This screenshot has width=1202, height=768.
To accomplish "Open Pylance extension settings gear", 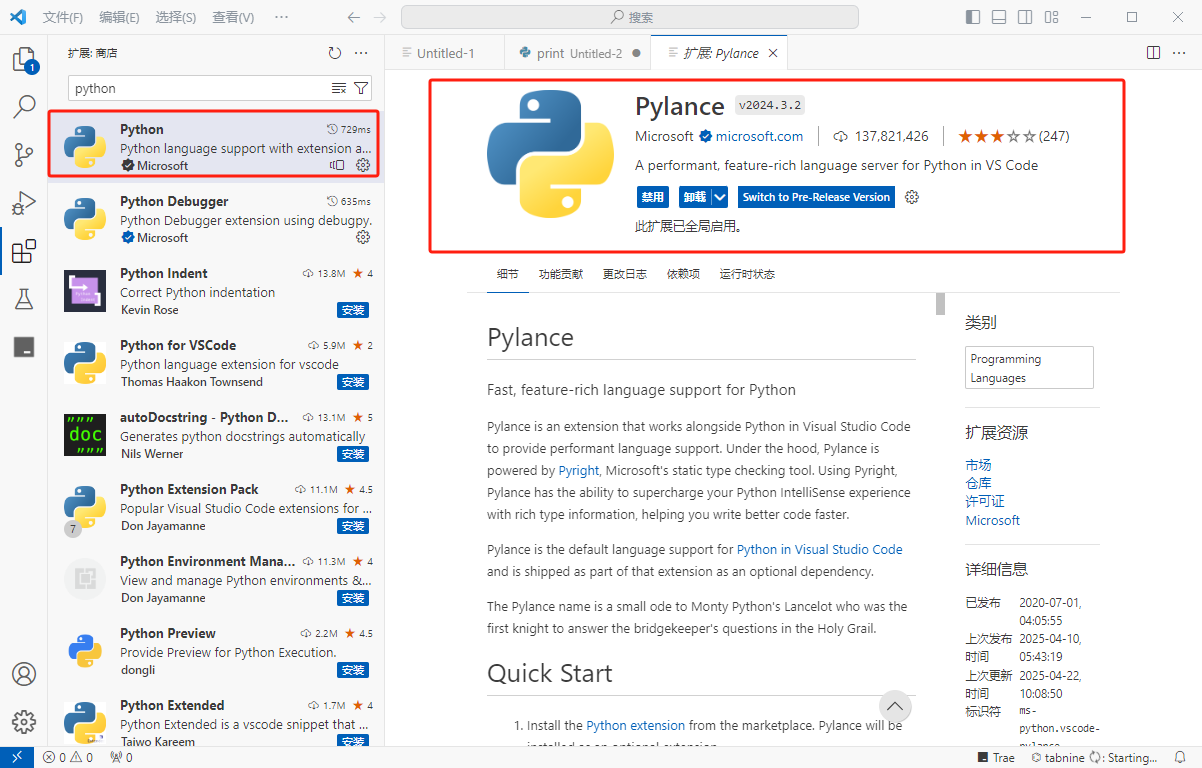I will click(912, 197).
